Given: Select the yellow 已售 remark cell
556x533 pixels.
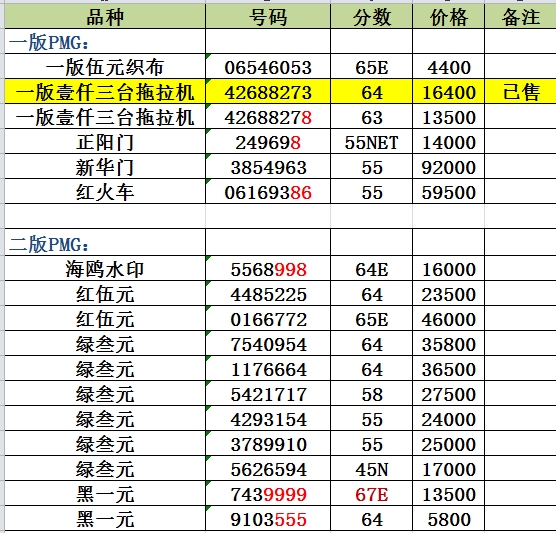Looking at the screenshot, I should pos(520,91).
